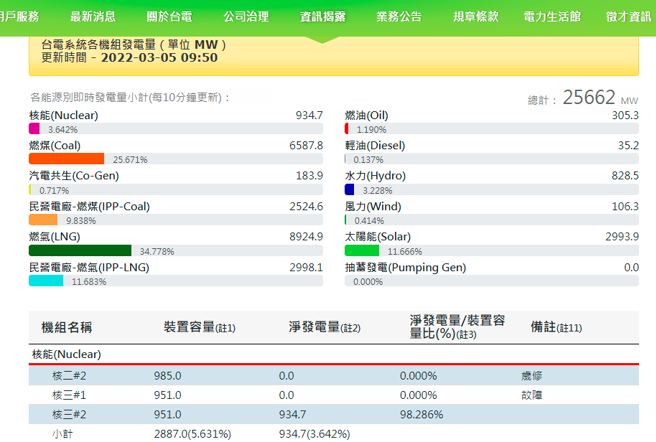
Task: Click the 裝置容量 column header
Action: pyautogui.click(x=199, y=327)
